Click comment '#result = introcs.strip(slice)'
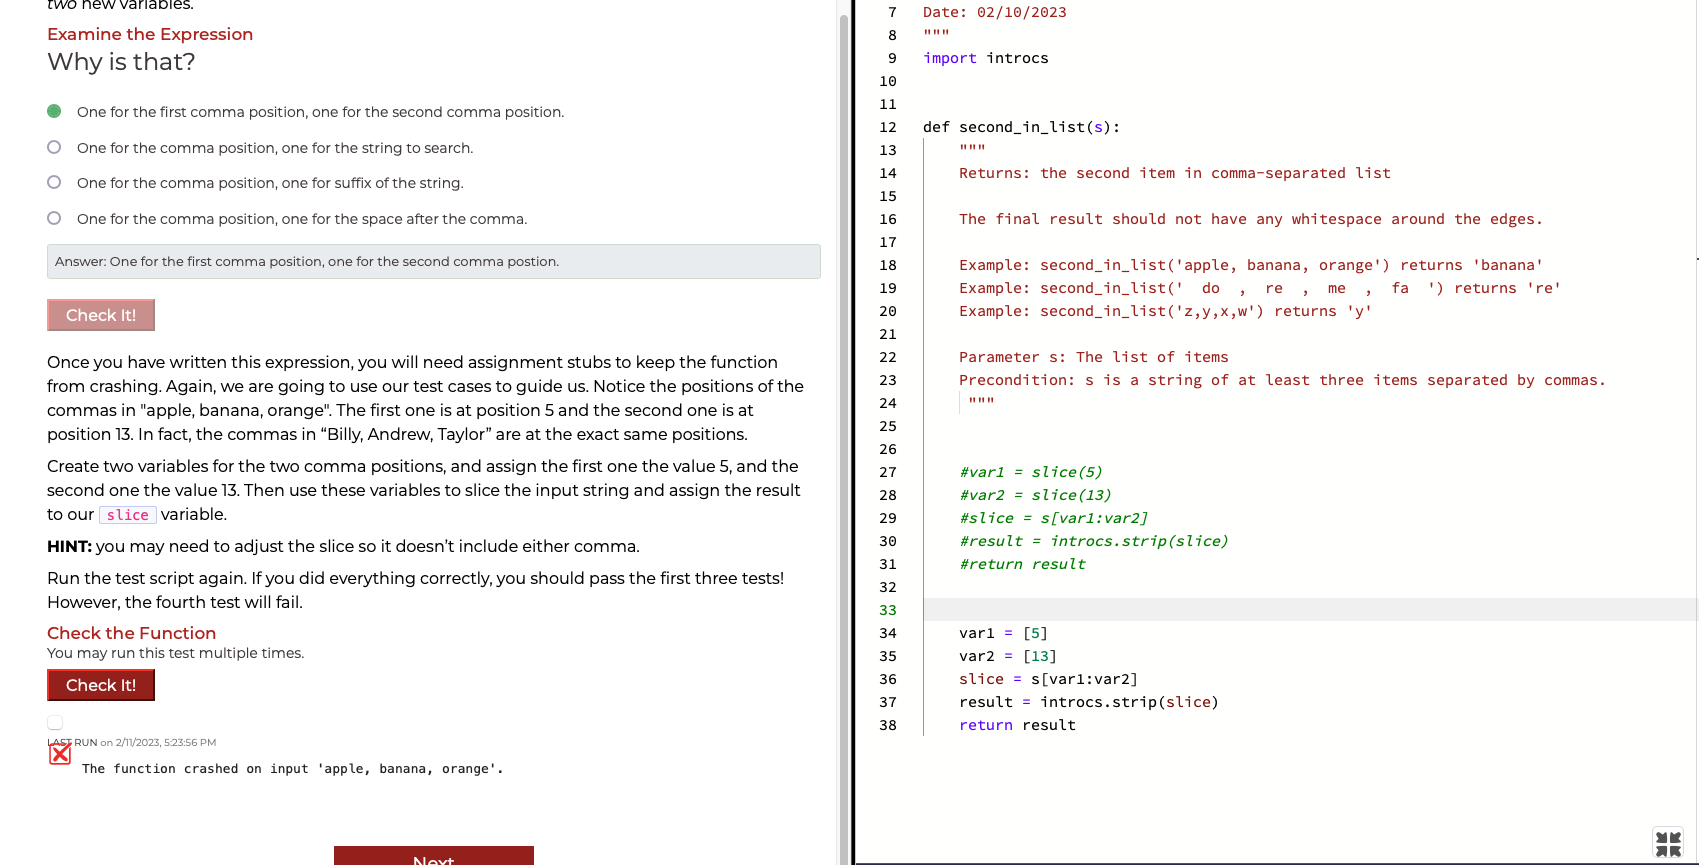Viewport: 1699px width, 865px height. 1093,541
